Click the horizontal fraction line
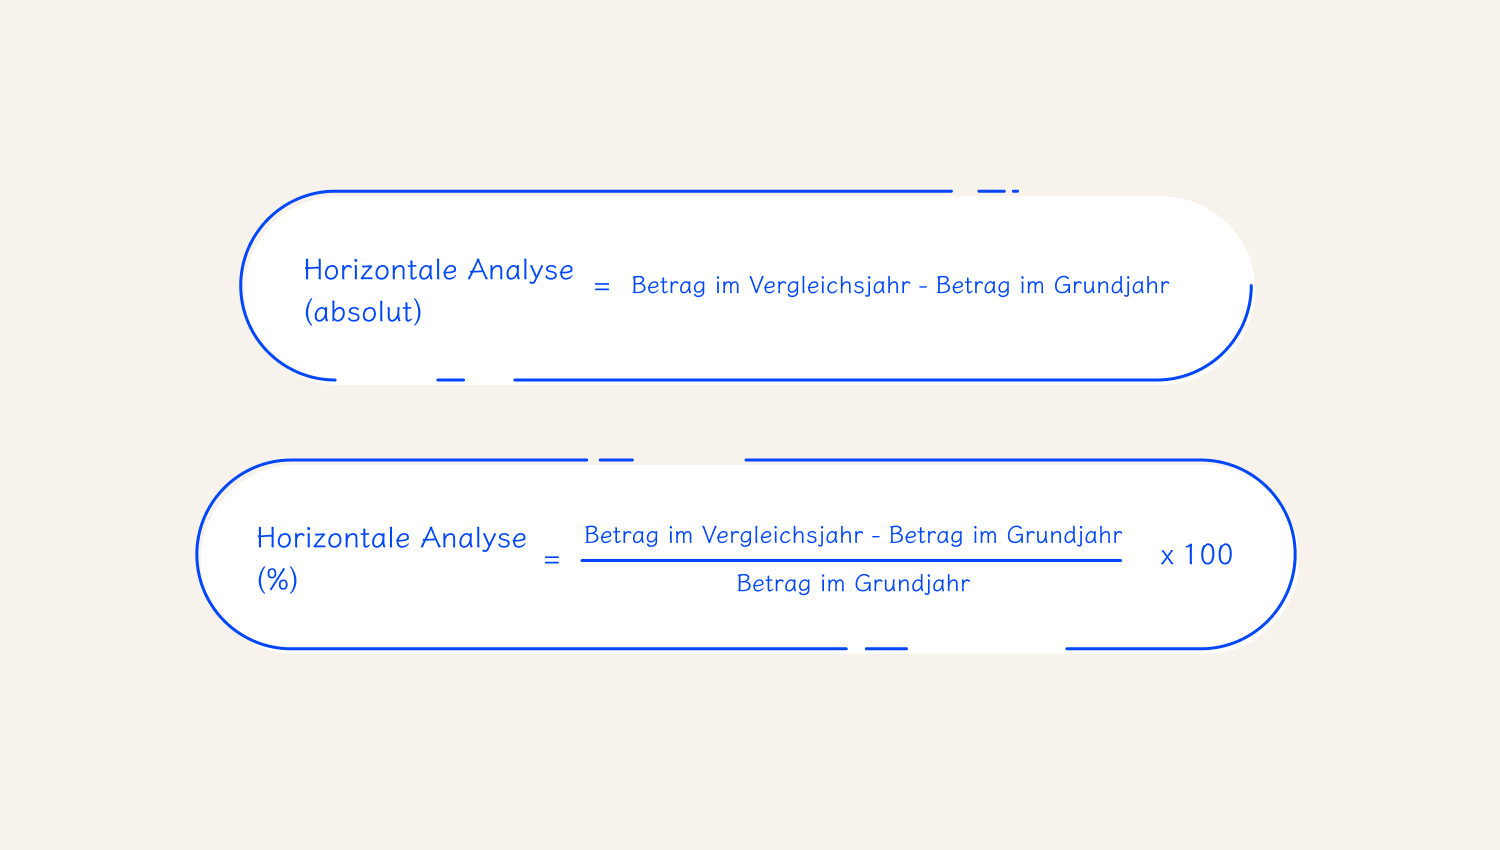This screenshot has width=1500, height=850. tap(851, 560)
